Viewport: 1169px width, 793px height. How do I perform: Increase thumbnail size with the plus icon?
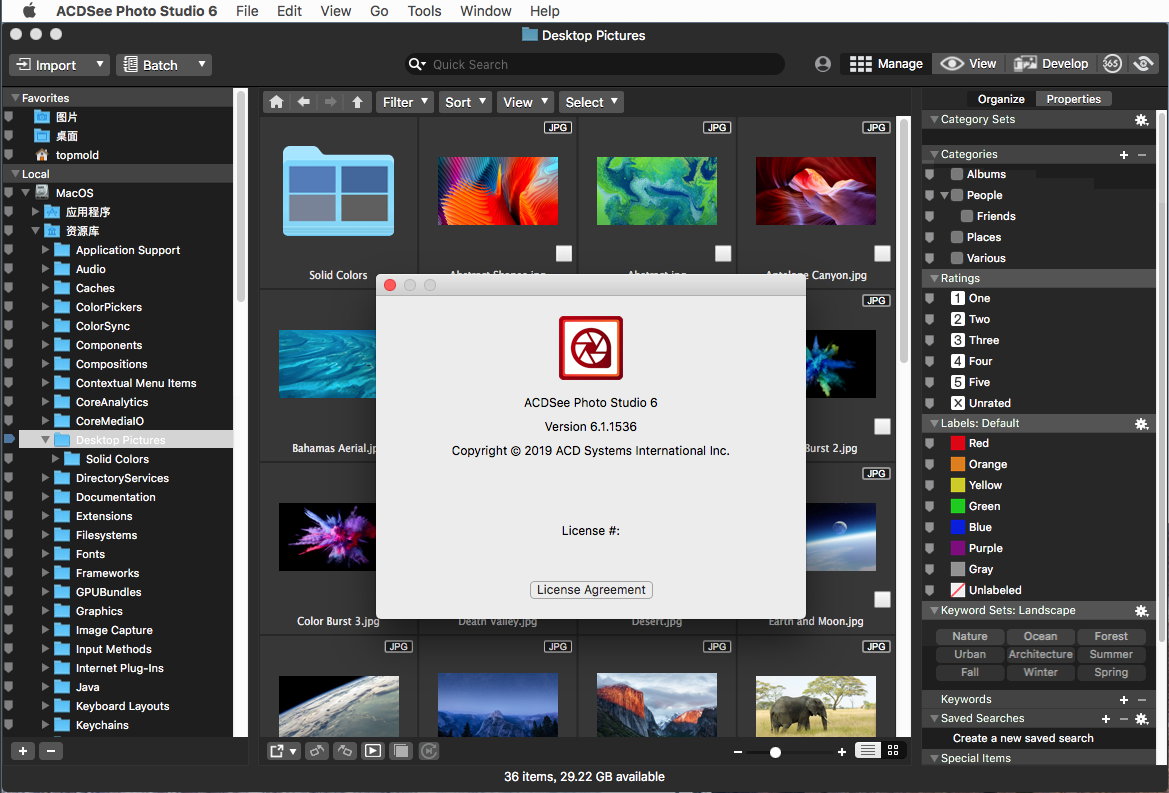click(x=842, y=752)
